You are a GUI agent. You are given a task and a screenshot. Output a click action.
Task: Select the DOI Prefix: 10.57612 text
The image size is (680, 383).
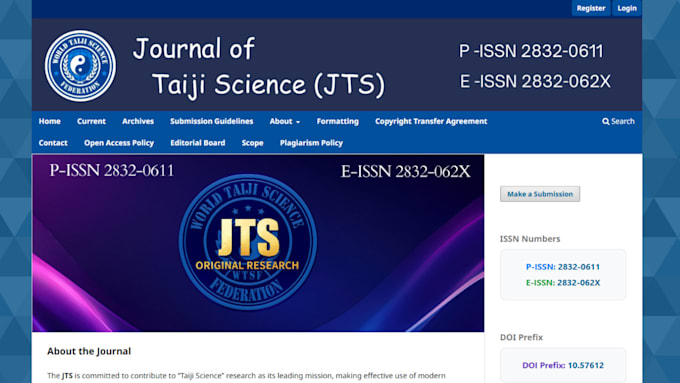(563, 365)
